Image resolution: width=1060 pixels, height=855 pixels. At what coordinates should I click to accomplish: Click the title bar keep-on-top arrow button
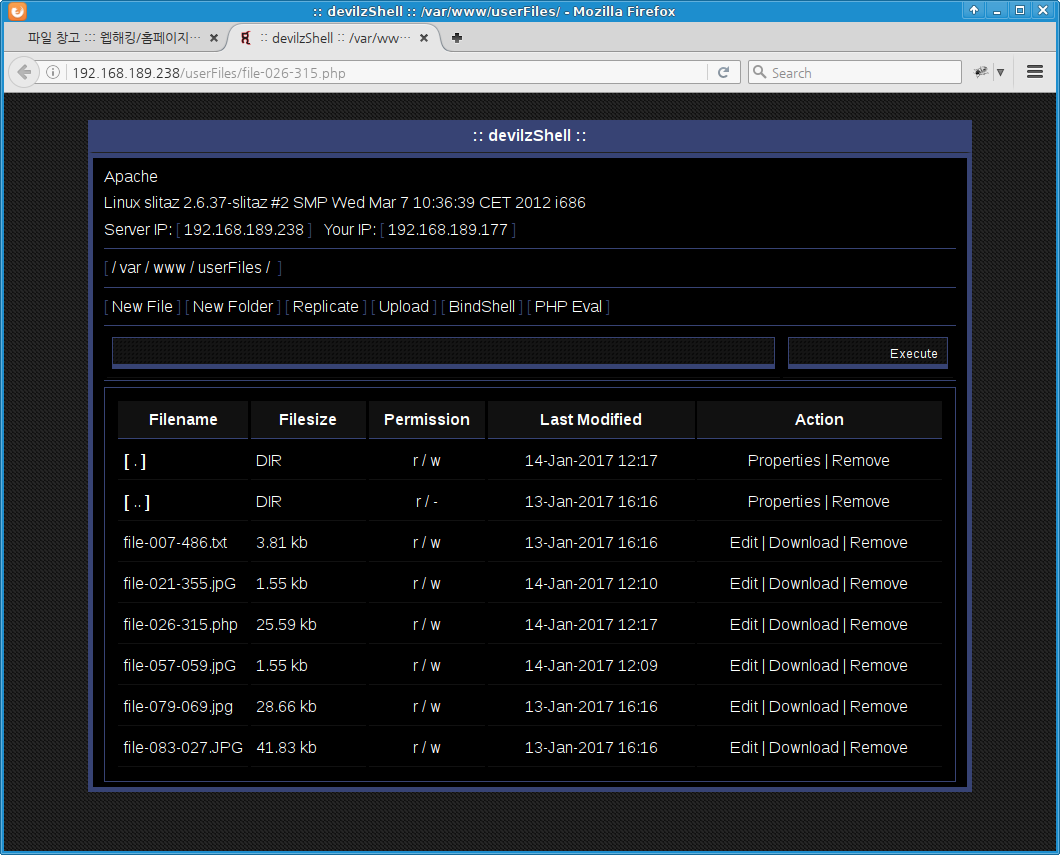[x=973, y=10]
